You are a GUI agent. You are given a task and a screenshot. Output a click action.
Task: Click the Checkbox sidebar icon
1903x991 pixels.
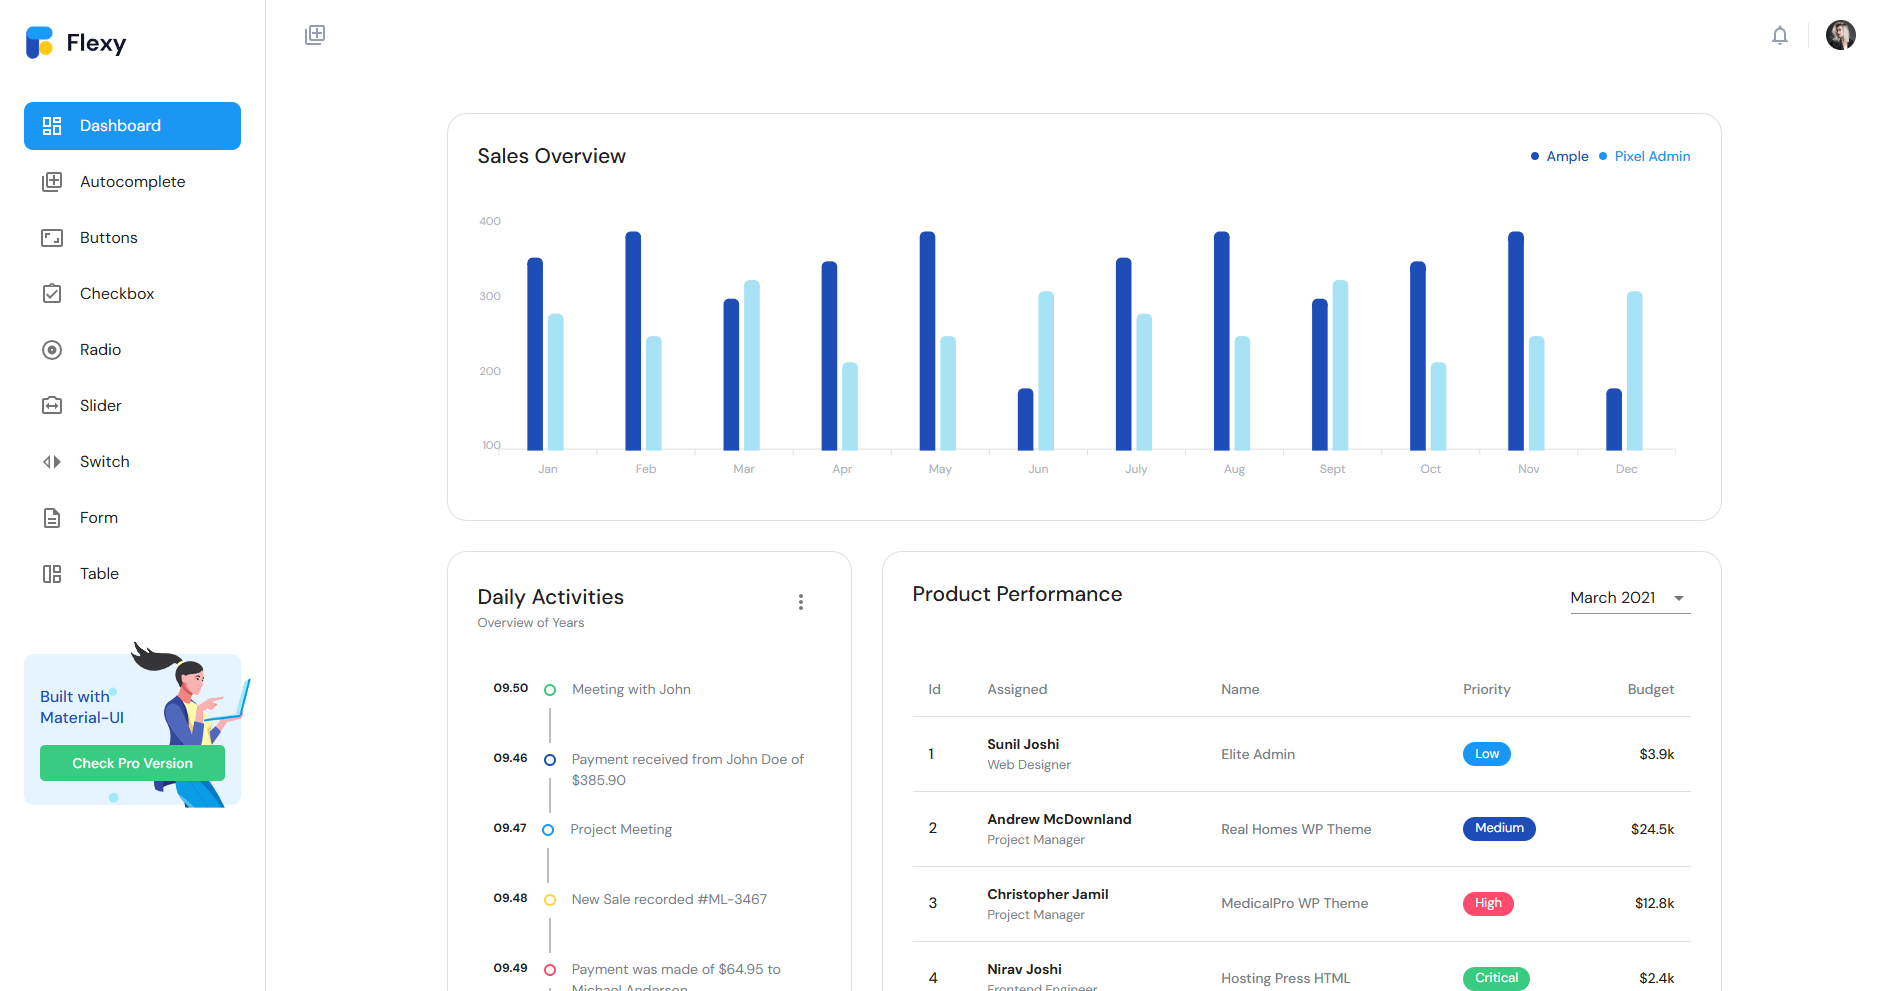click(52, 294)
